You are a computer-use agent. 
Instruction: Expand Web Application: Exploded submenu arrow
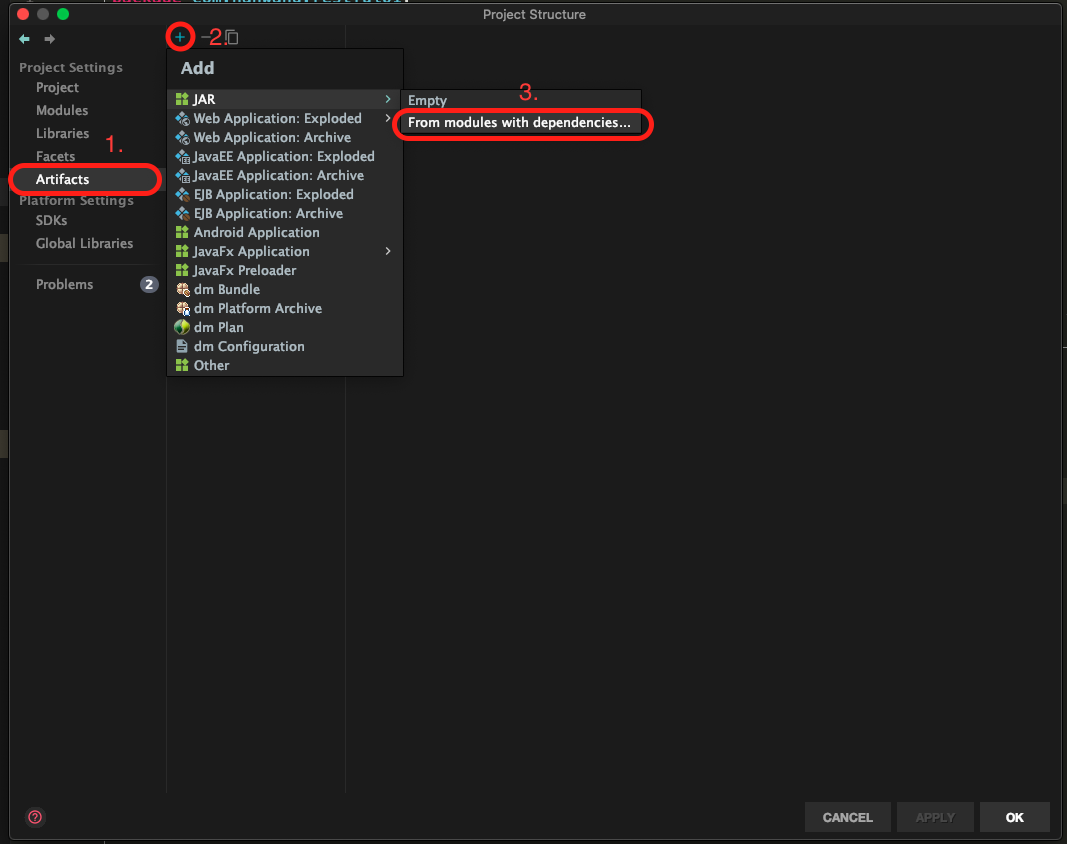coord(388,118)
